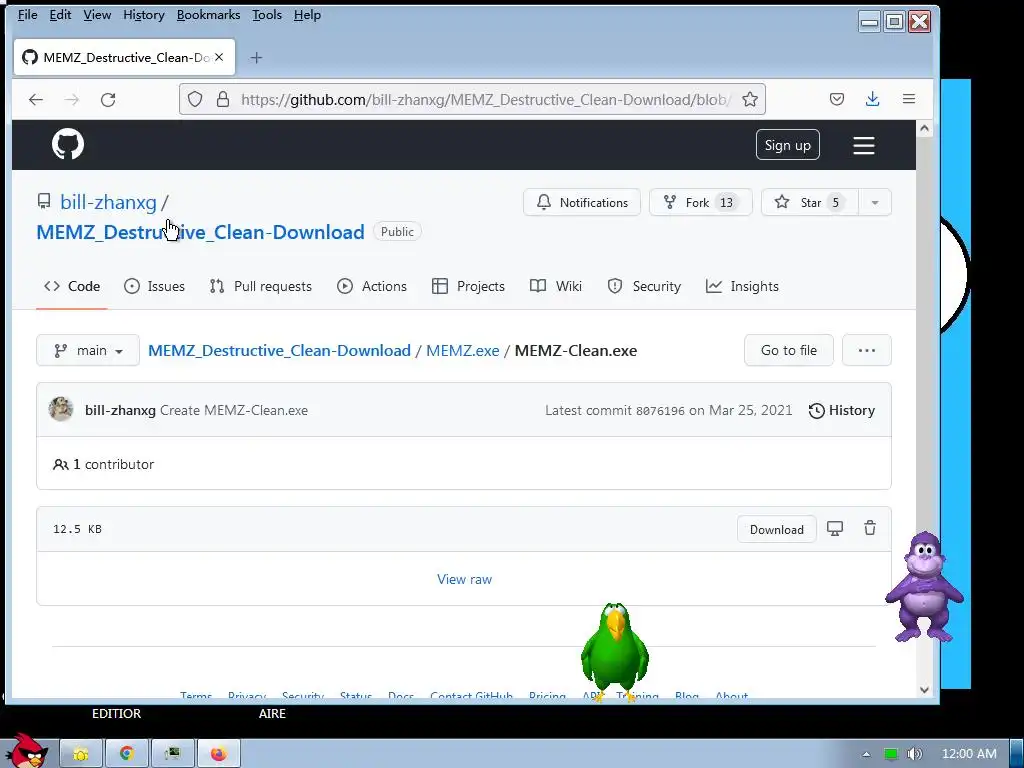Close the MEMZ_Destructive_Clean tab
The width and height of the screenshot is (1024, 768).
[219, 57]
